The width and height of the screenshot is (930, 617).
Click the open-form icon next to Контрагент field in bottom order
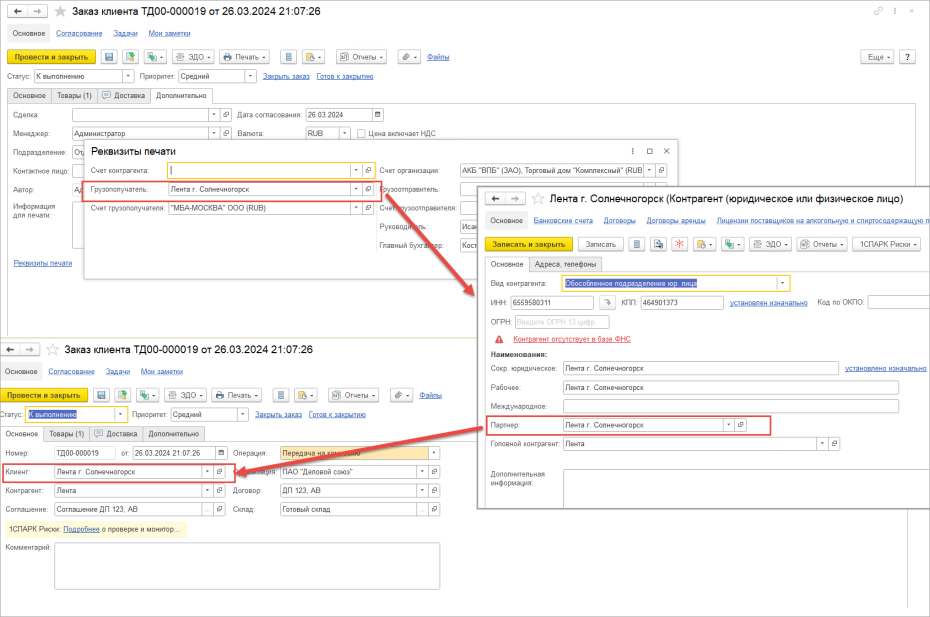point(219,491)
